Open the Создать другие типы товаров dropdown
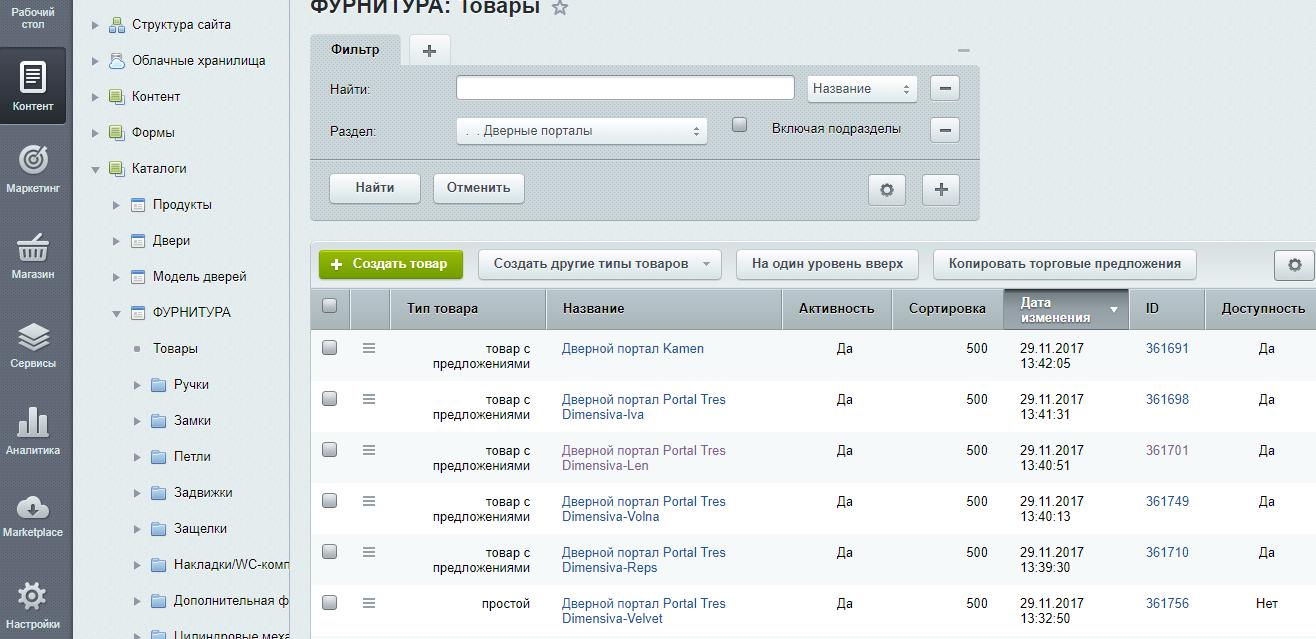Screen dimensions: 1316x639 tap(599, 264)
